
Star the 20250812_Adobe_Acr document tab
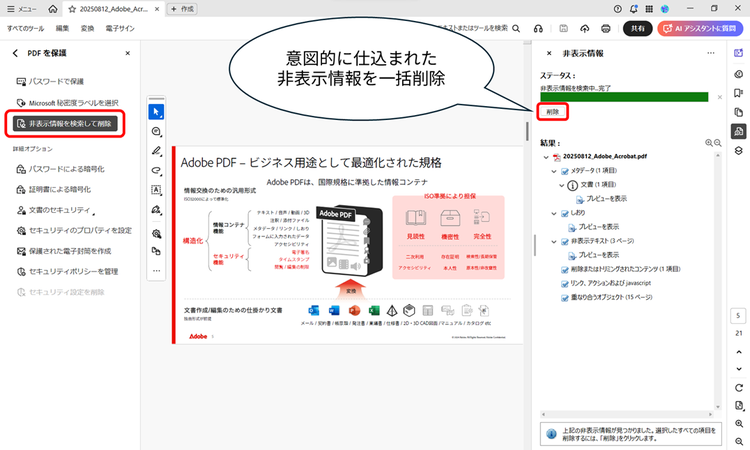coord(72,9)
